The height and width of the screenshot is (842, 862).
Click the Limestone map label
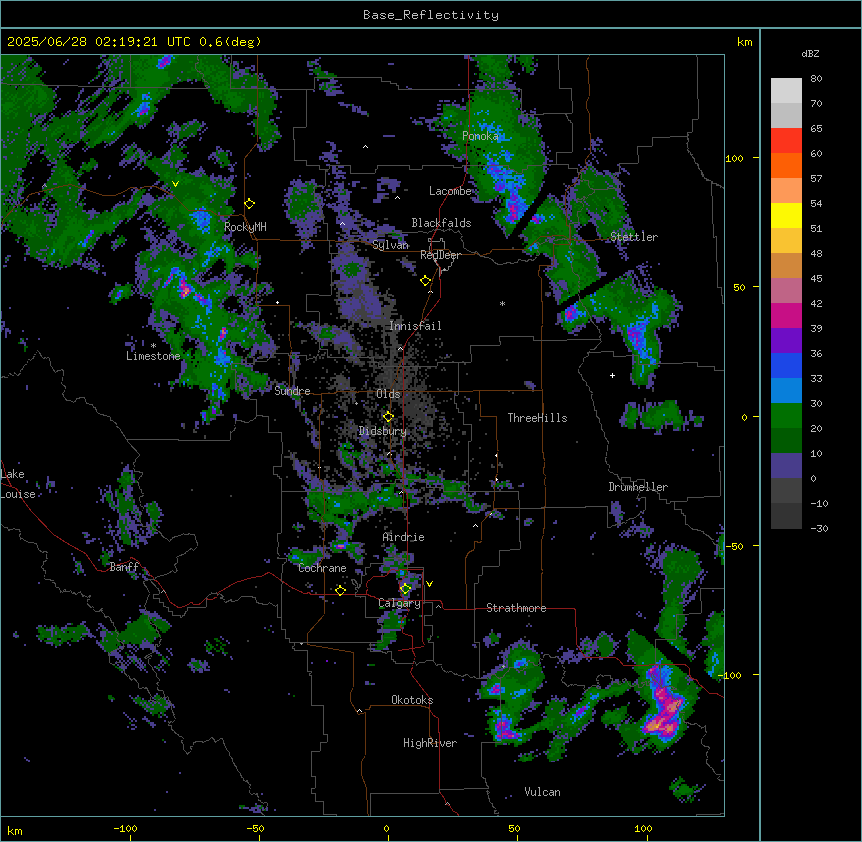pyautogui.click(x=153, y=356)
